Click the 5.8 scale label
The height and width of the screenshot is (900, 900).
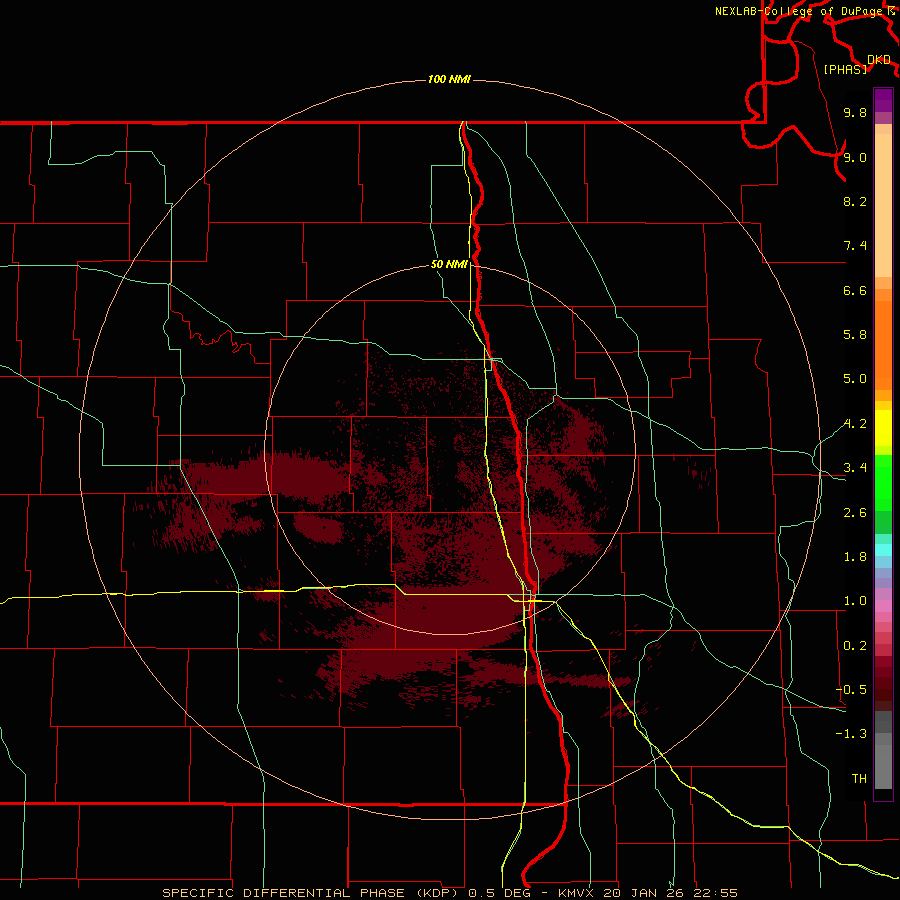(855, 335)
